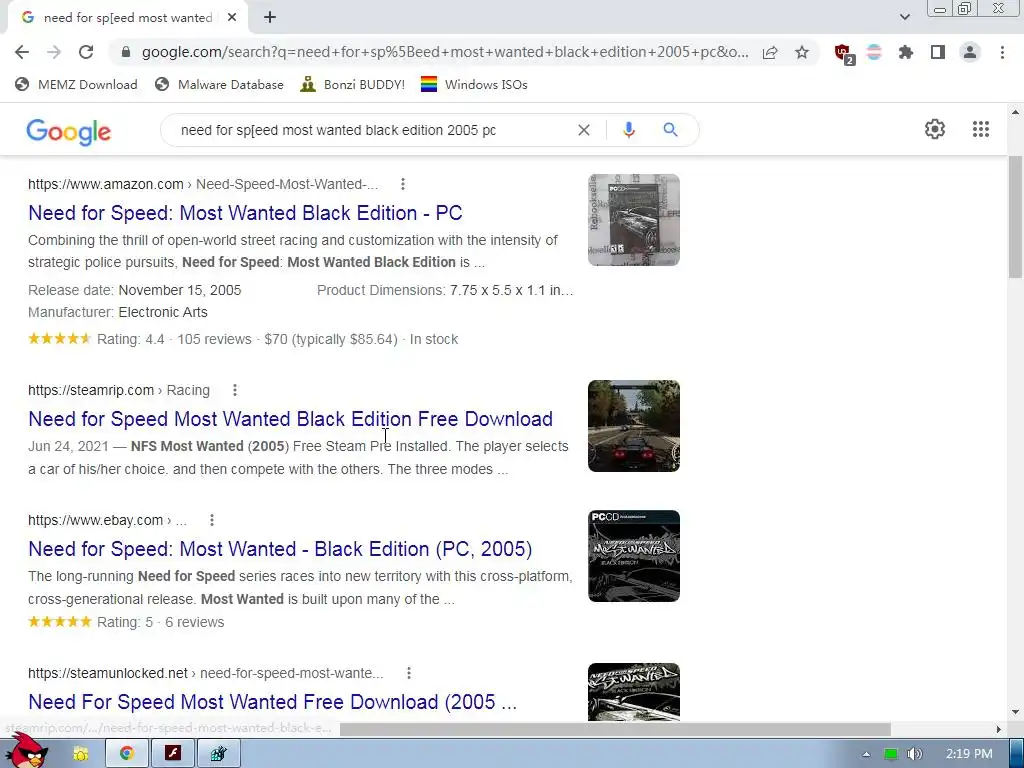This screenshot has width=1024, height=768.
Task: Open the Chrome profile avatar
Action: click(970, 52)
